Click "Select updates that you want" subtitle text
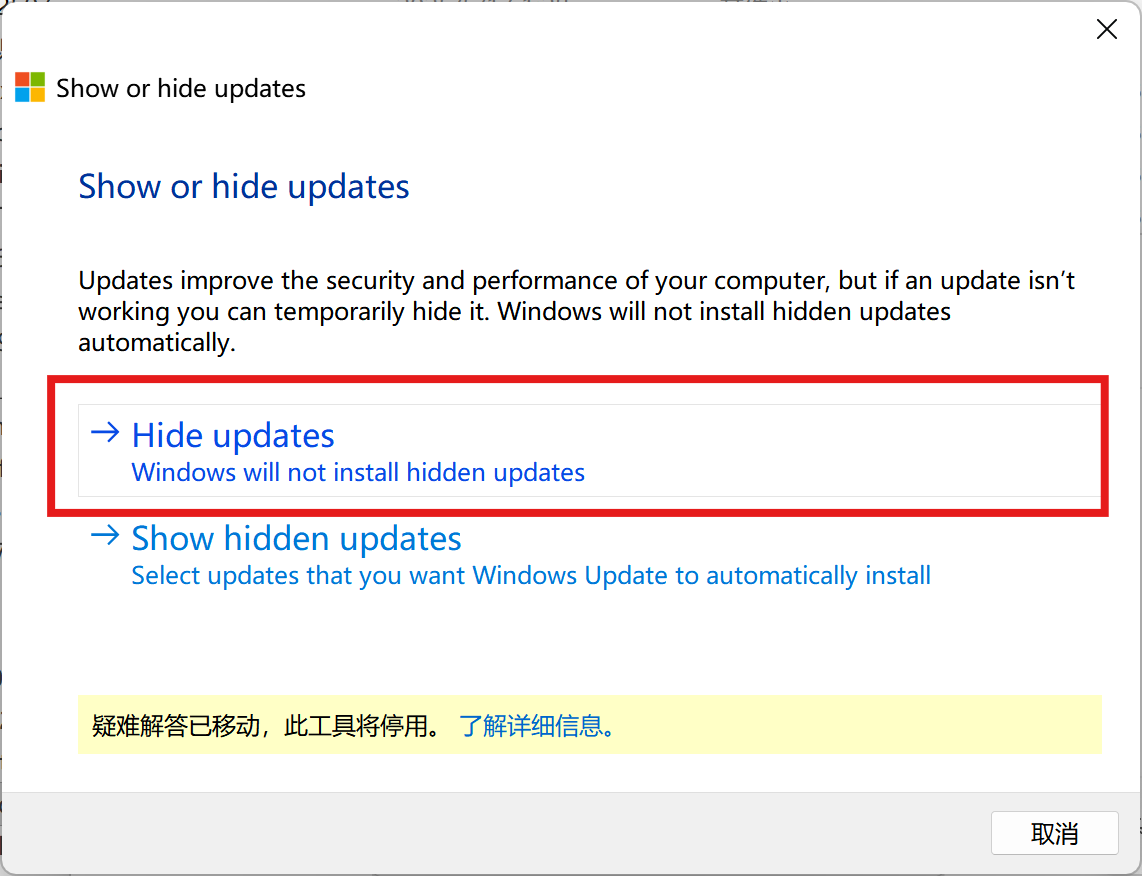This screenshot has width=1142, height=876. (x=531, y=576)
